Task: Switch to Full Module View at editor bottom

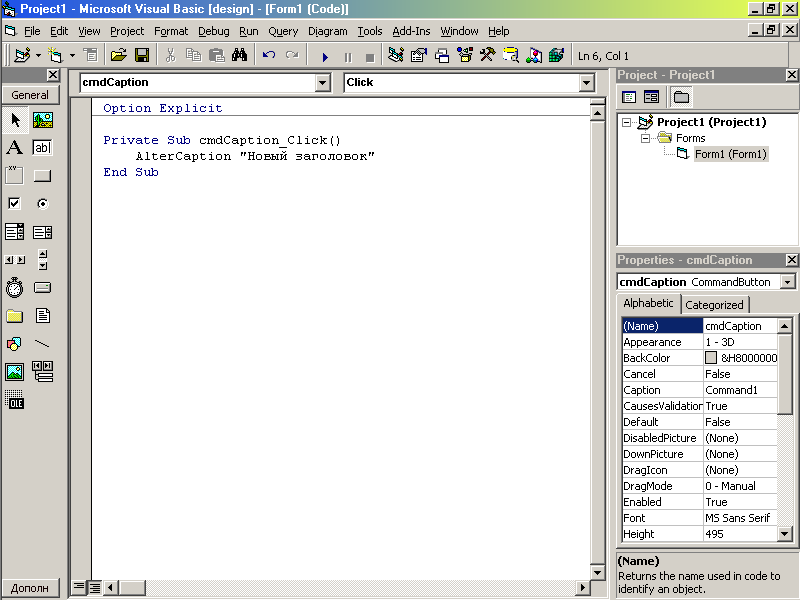Action: point(95,587)
